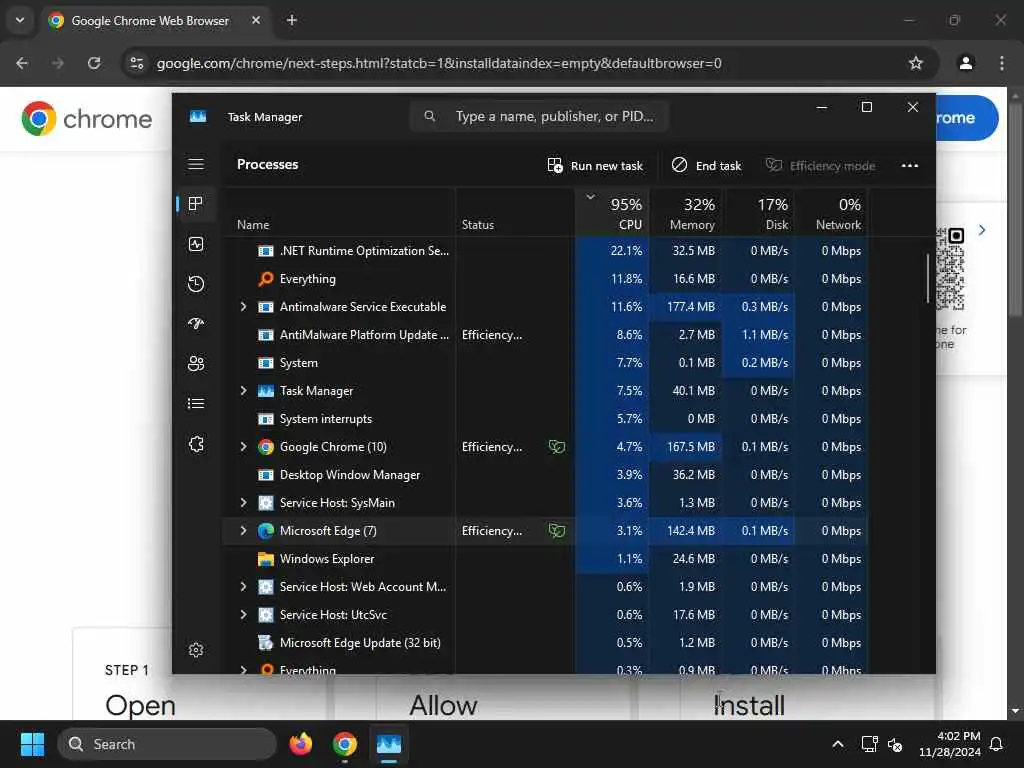Sort by the Disk column header
Image resolution: width=1024 pixels, height=768 pixels.
coord(759,213)
